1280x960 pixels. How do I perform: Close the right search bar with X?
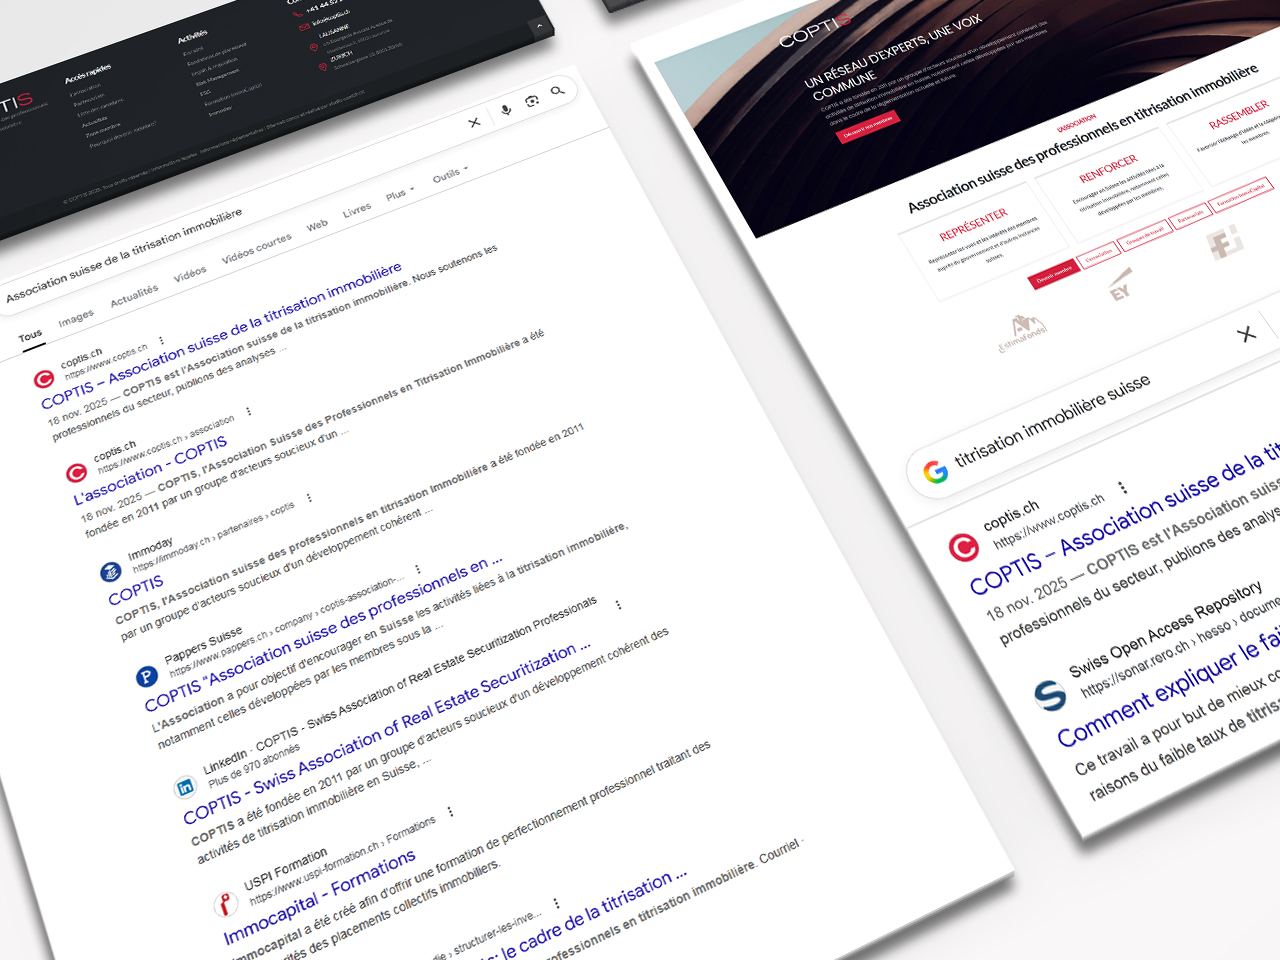point(1246,334)
